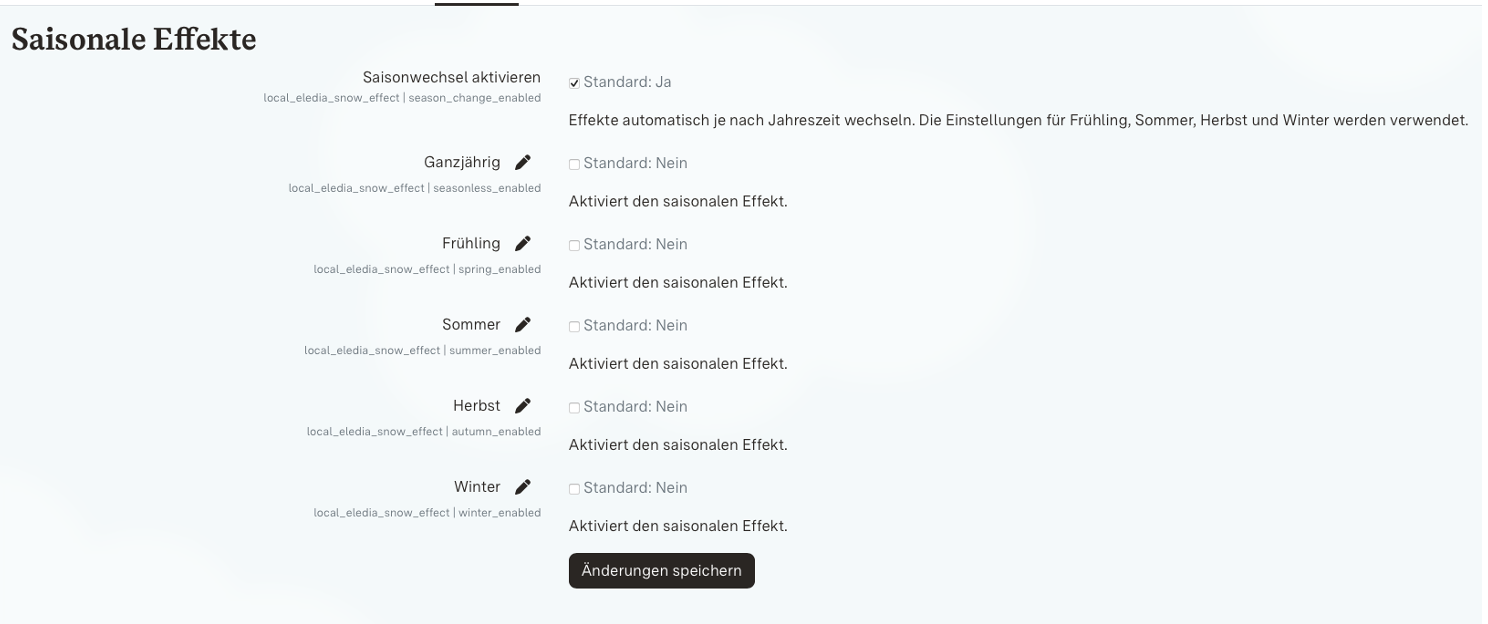This screenshot has height=624, width=1488.
Task: Open the Herbst name editor pencil icon
Action: pyautogui.click(x=523, y=405)
